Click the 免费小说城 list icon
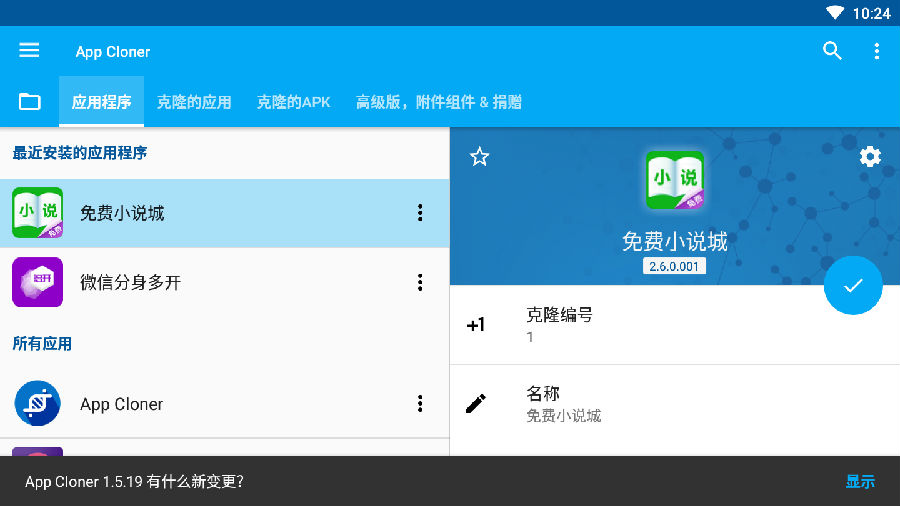900x506 pixels. (37, 213)
